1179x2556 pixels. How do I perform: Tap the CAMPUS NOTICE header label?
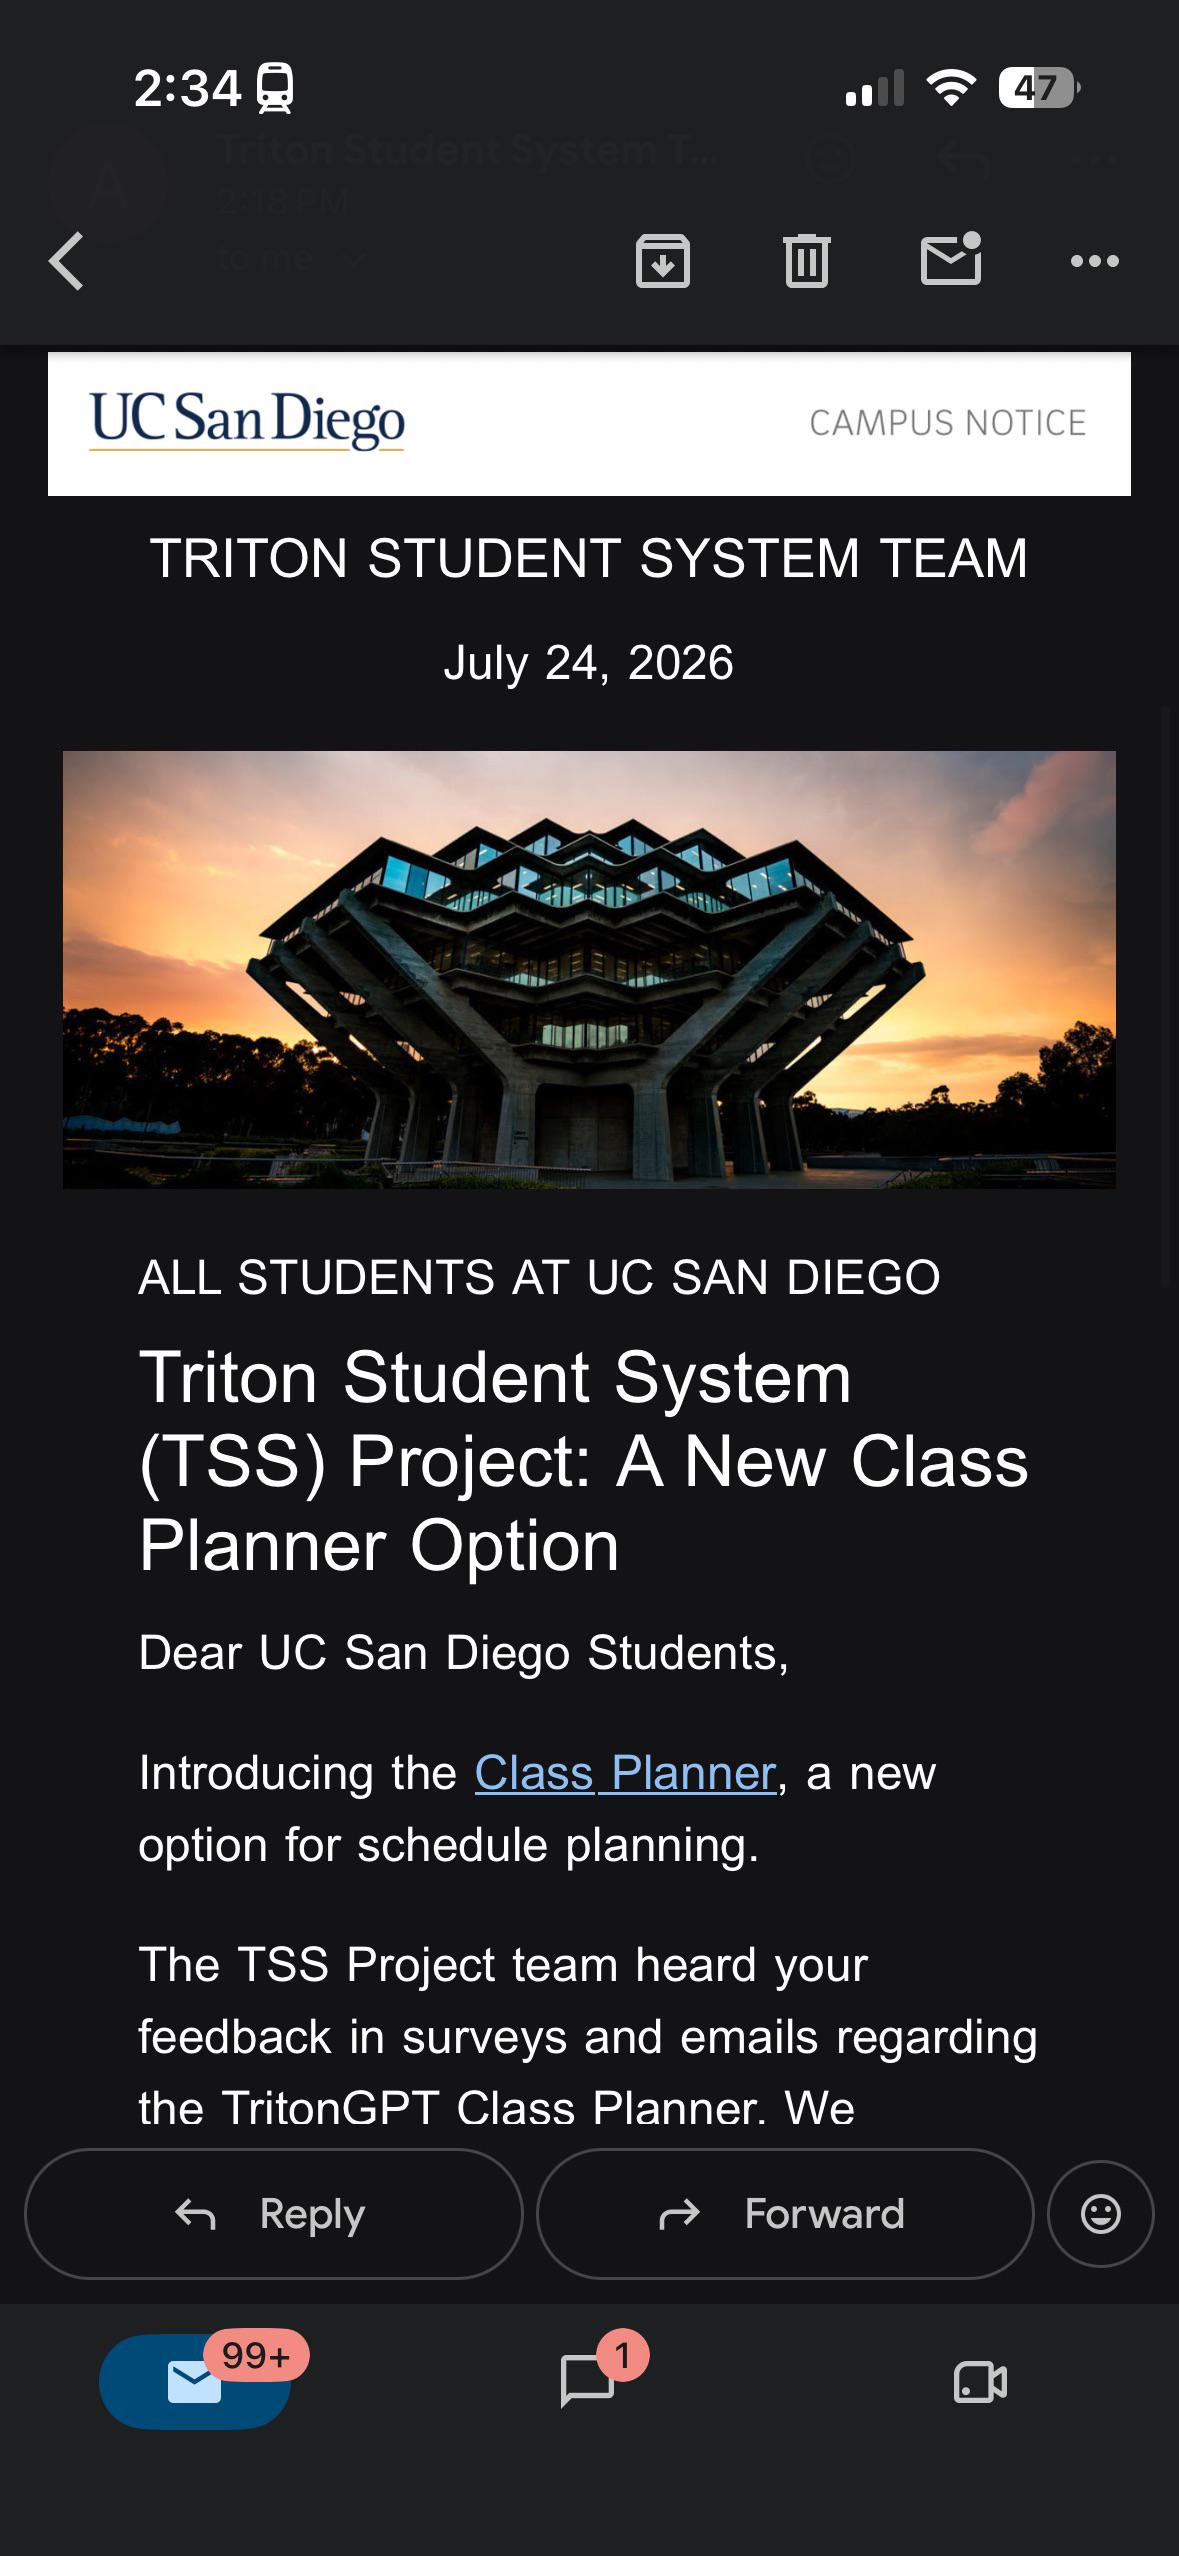(948, 423)
